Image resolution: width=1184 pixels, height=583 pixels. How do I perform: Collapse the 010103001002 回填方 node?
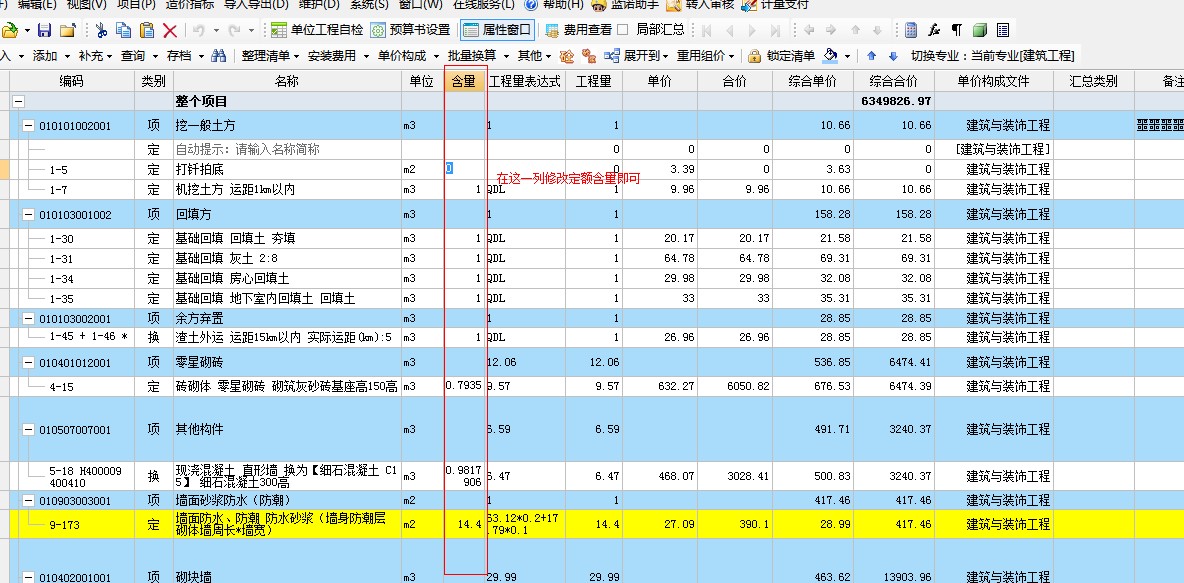point(28,215)
